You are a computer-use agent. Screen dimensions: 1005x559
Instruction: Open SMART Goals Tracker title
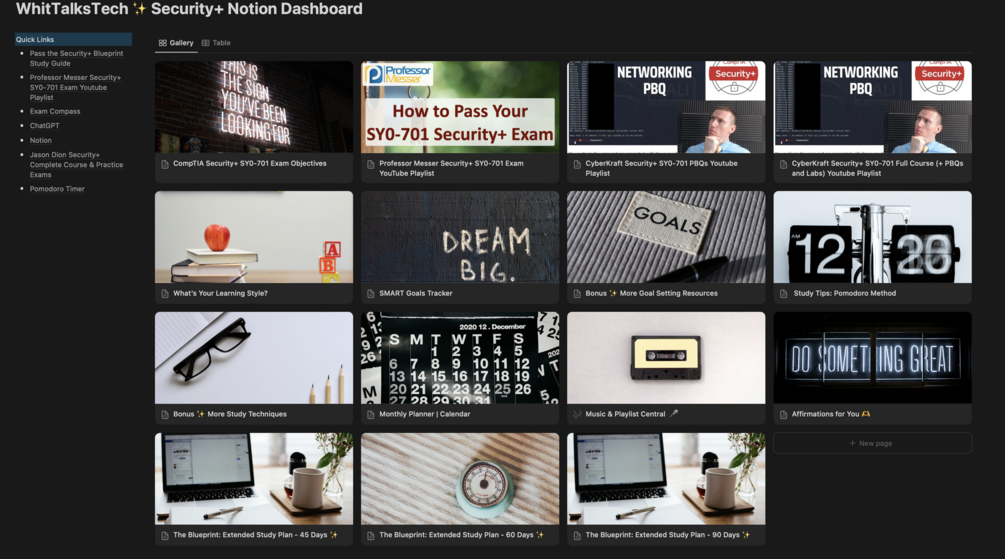point(415,293)
